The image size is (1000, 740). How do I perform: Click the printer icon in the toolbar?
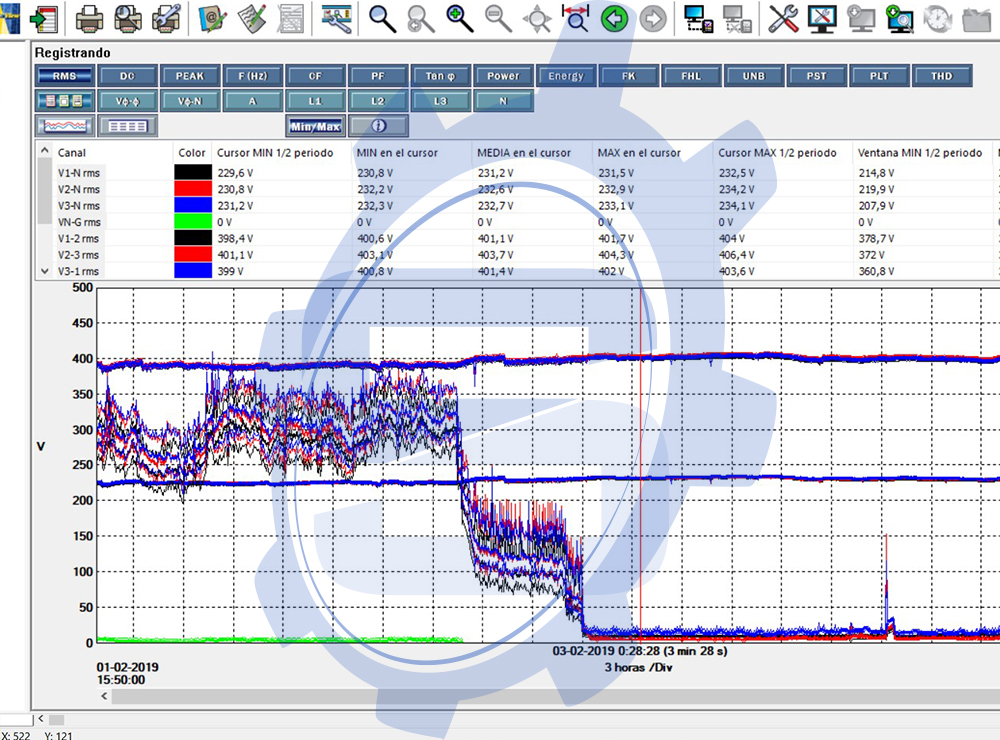[88, 17]
